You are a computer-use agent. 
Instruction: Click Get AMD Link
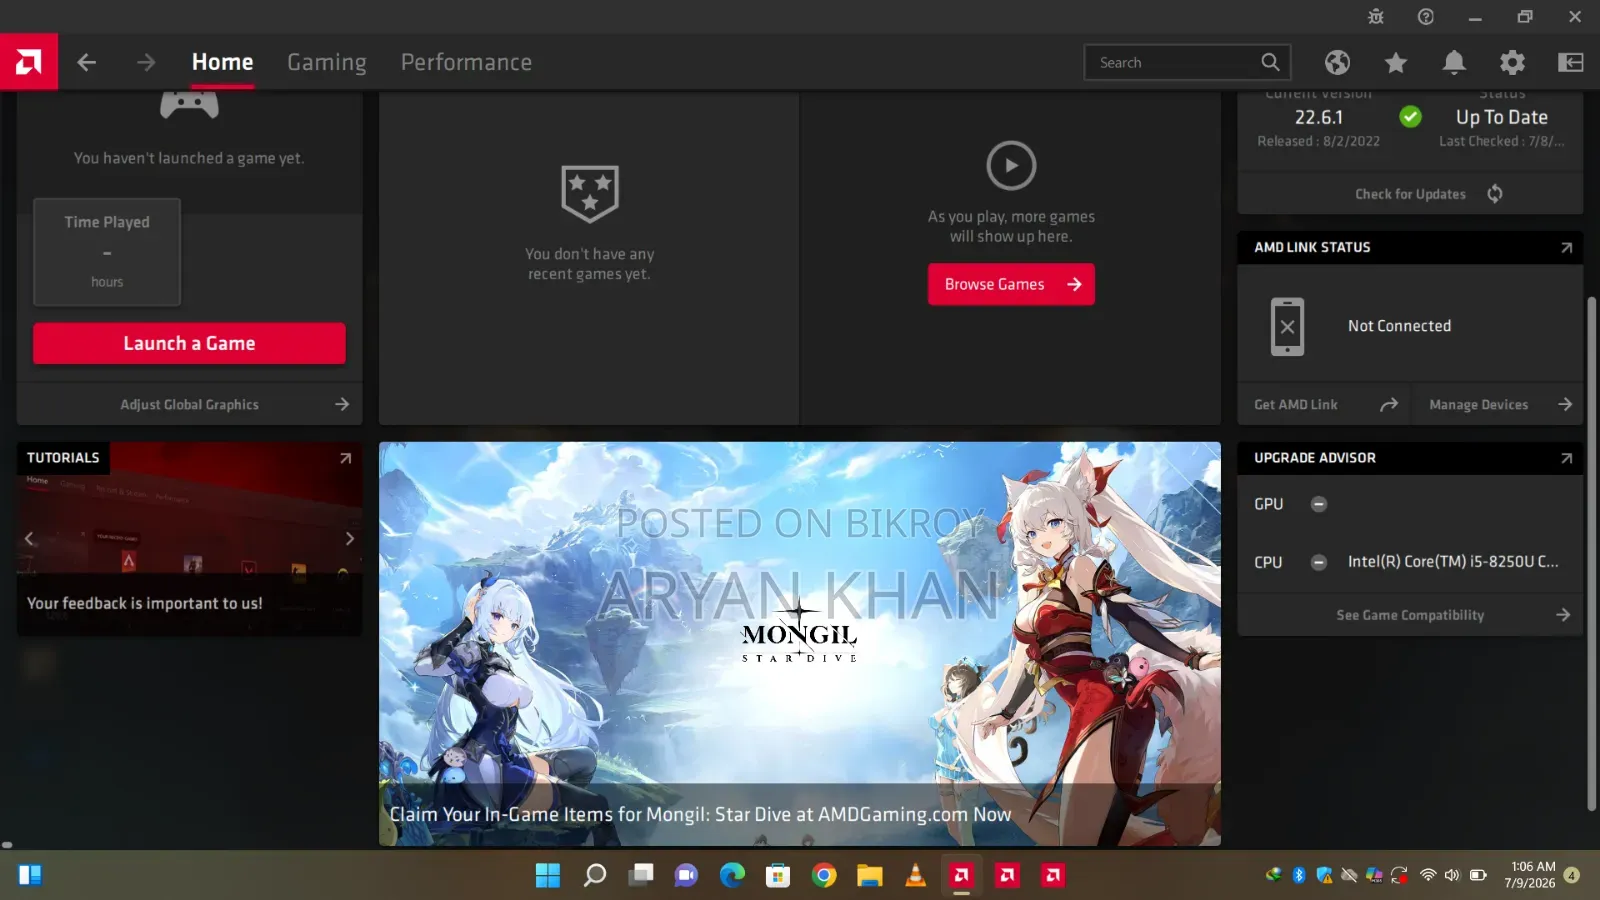pos(1324,404)
